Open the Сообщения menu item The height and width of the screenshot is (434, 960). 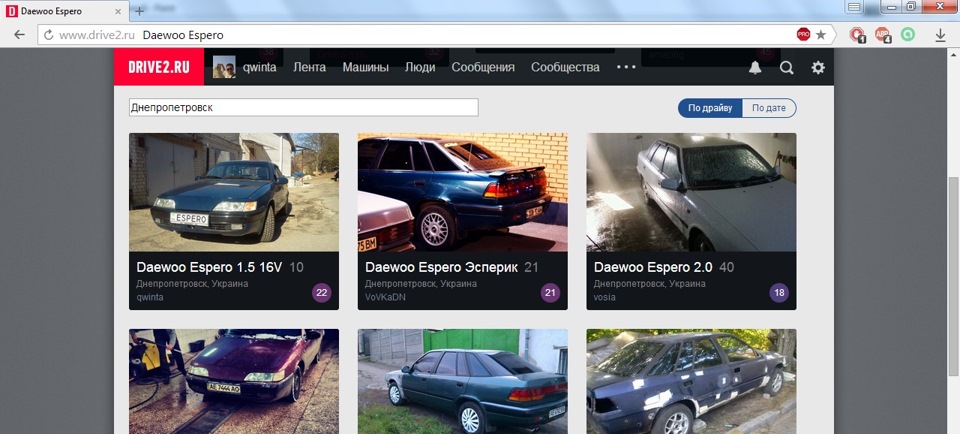tap(483, 67)
